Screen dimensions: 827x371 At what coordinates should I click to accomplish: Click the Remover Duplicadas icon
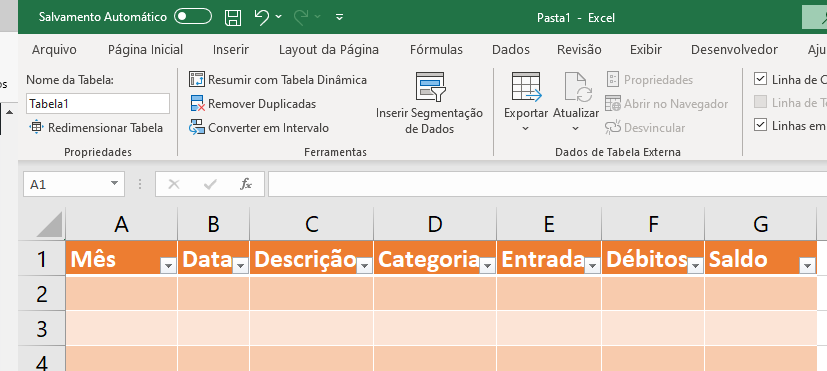pyautogui.click(x=197, y=103)
